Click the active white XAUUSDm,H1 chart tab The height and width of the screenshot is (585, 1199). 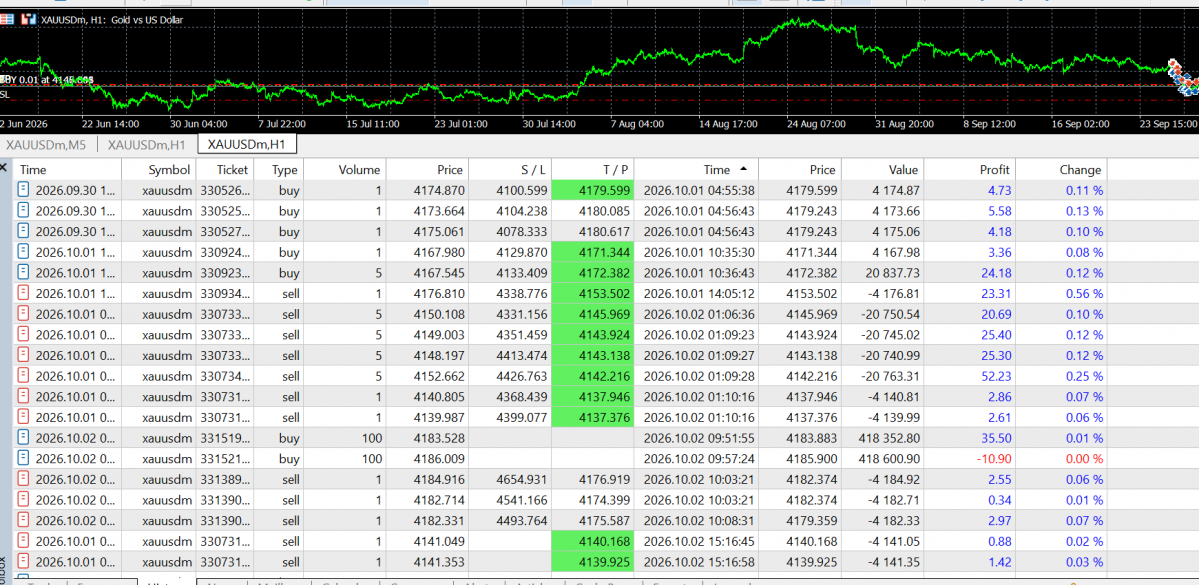click(x=247, y=144)
